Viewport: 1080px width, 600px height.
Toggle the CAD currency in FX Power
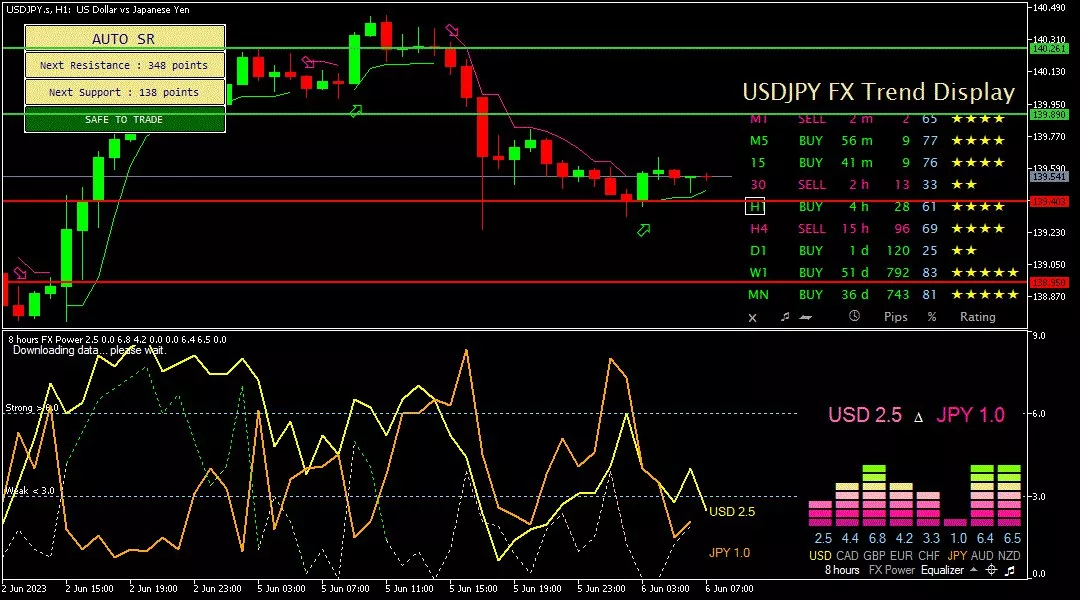click(847, 555)
